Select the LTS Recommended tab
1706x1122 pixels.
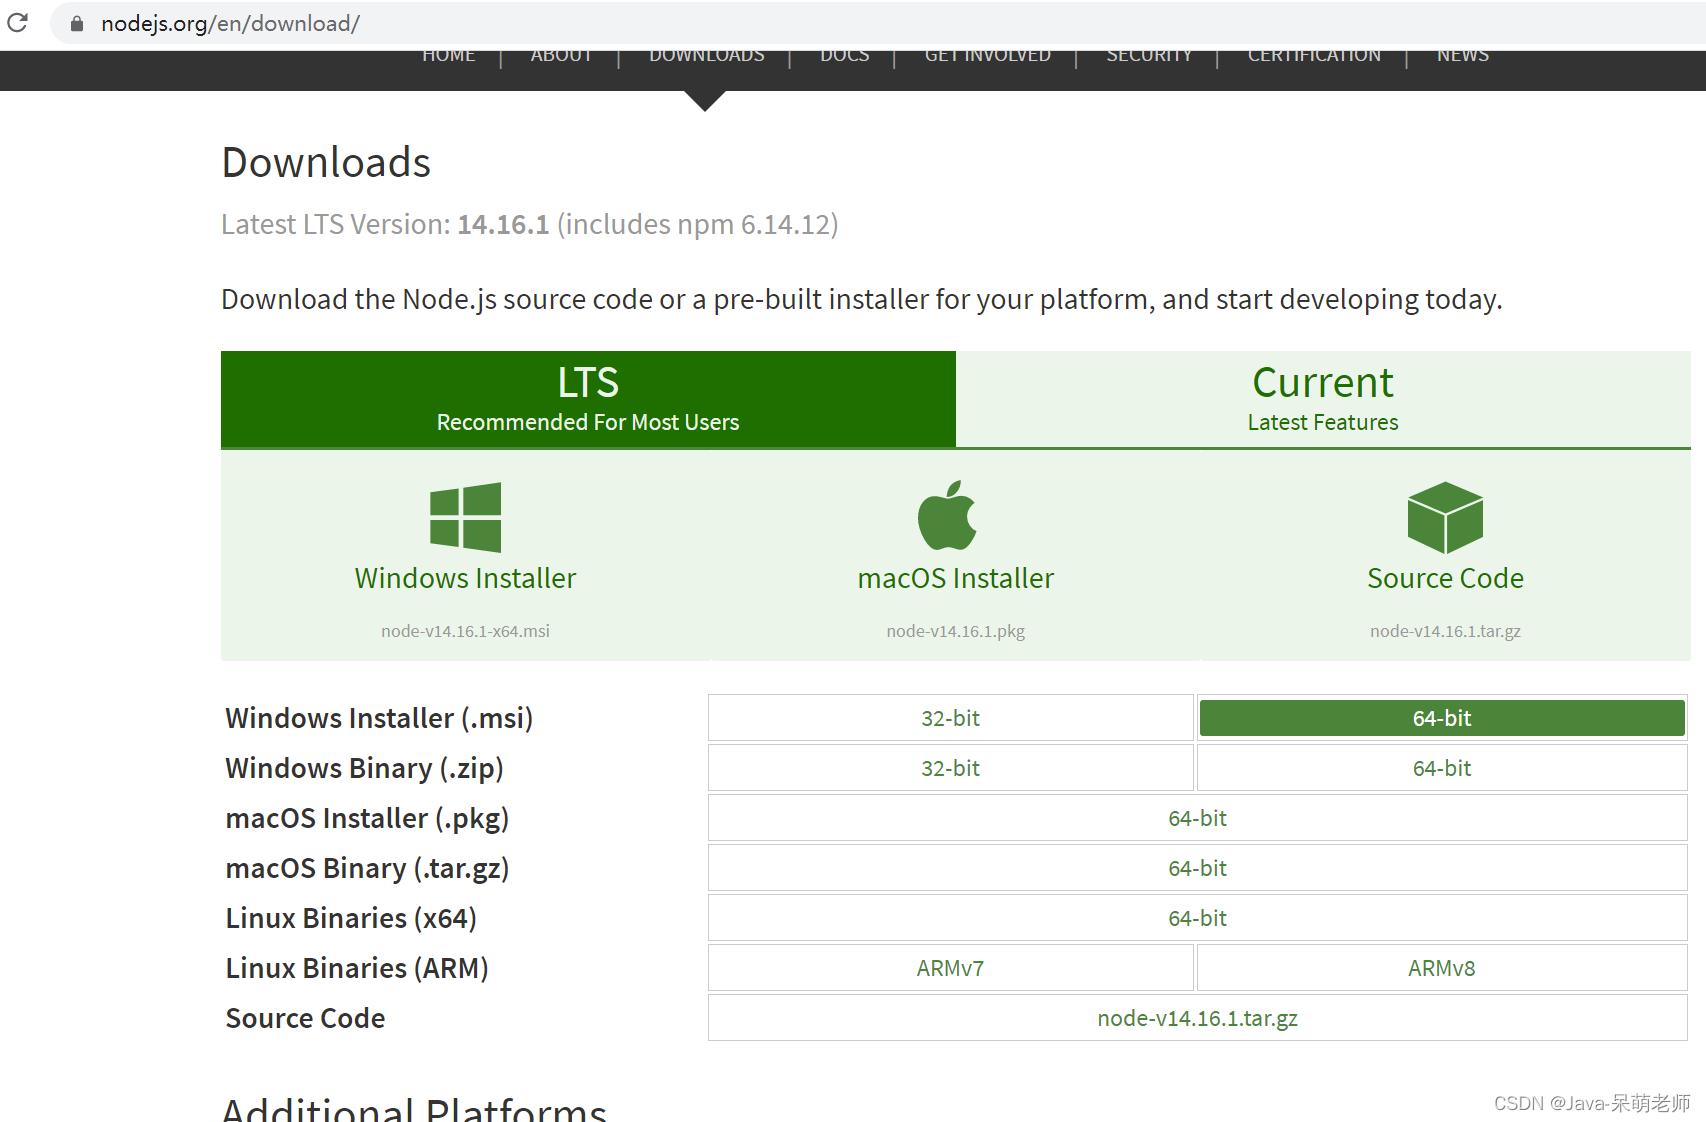point(588,399)
